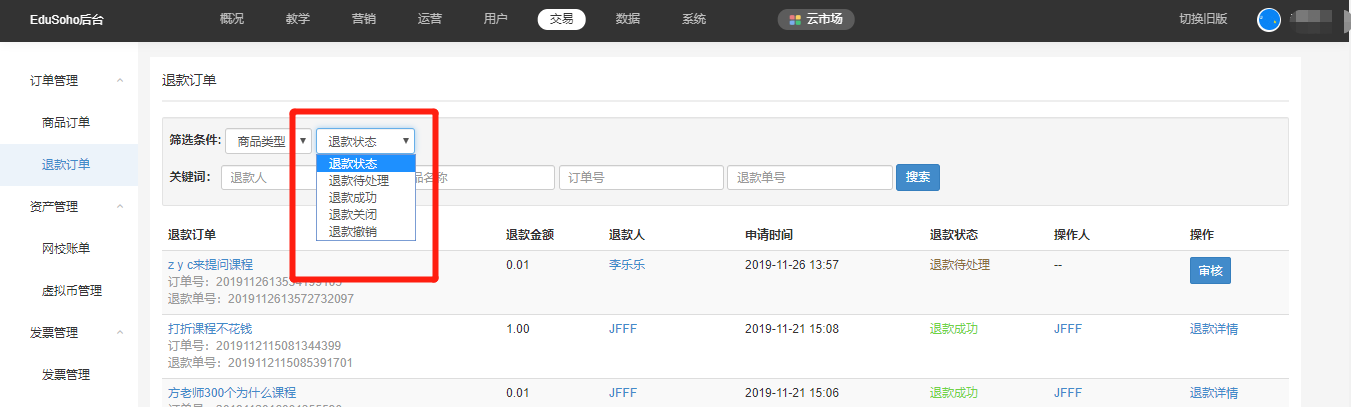Switch to old version via 切换旧版
This screenshot has height=407, width=1351.
click(1203, 19)
